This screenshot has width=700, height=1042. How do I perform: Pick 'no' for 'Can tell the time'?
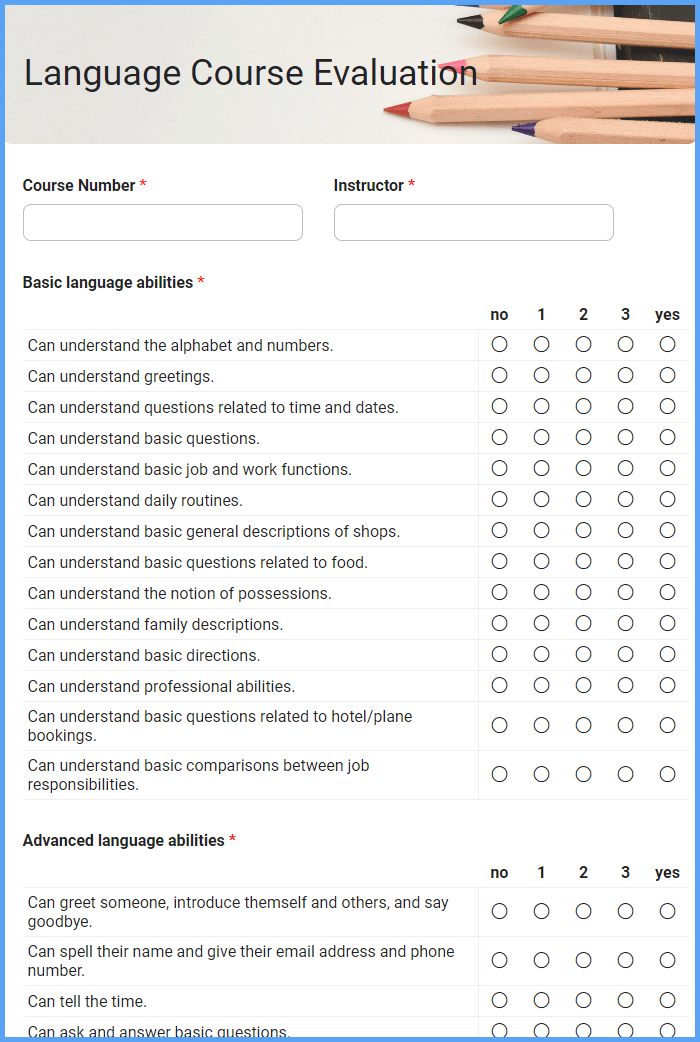pos(499,1001)
